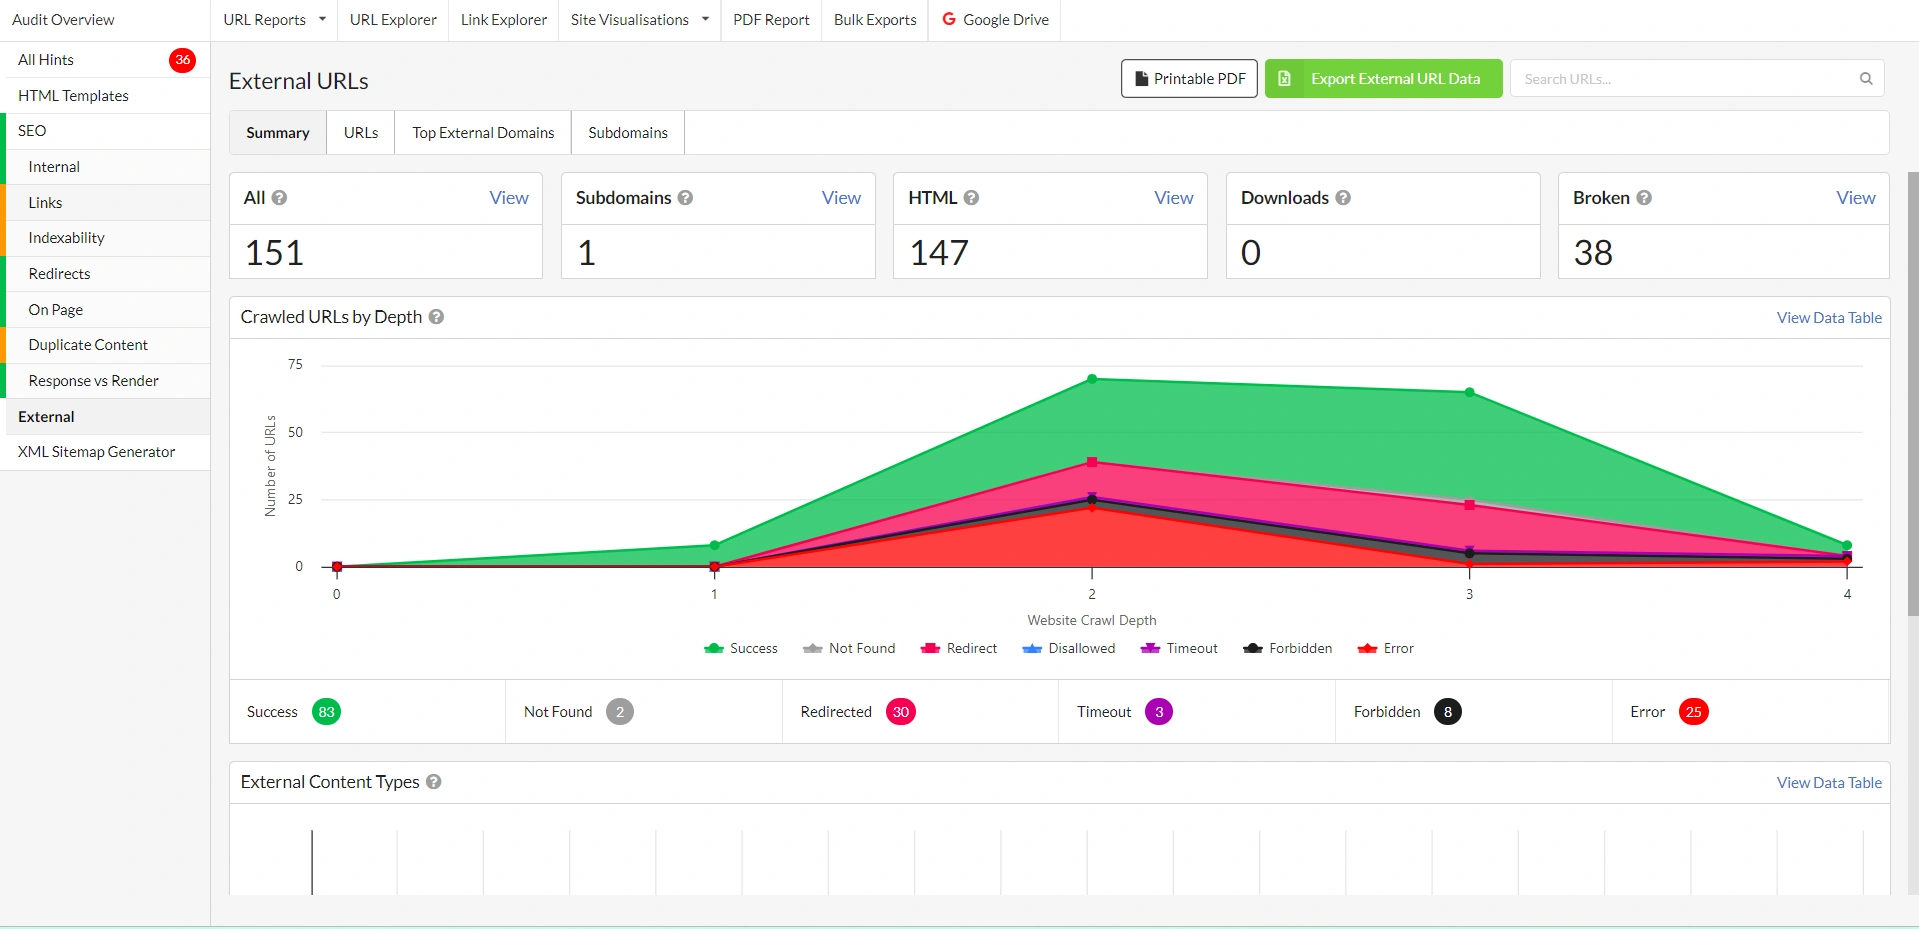Screen dimensions: 1919x929
Task: Expand the SEO section in the sidebar
Action: pyautogui.click(x=31, y=130)
